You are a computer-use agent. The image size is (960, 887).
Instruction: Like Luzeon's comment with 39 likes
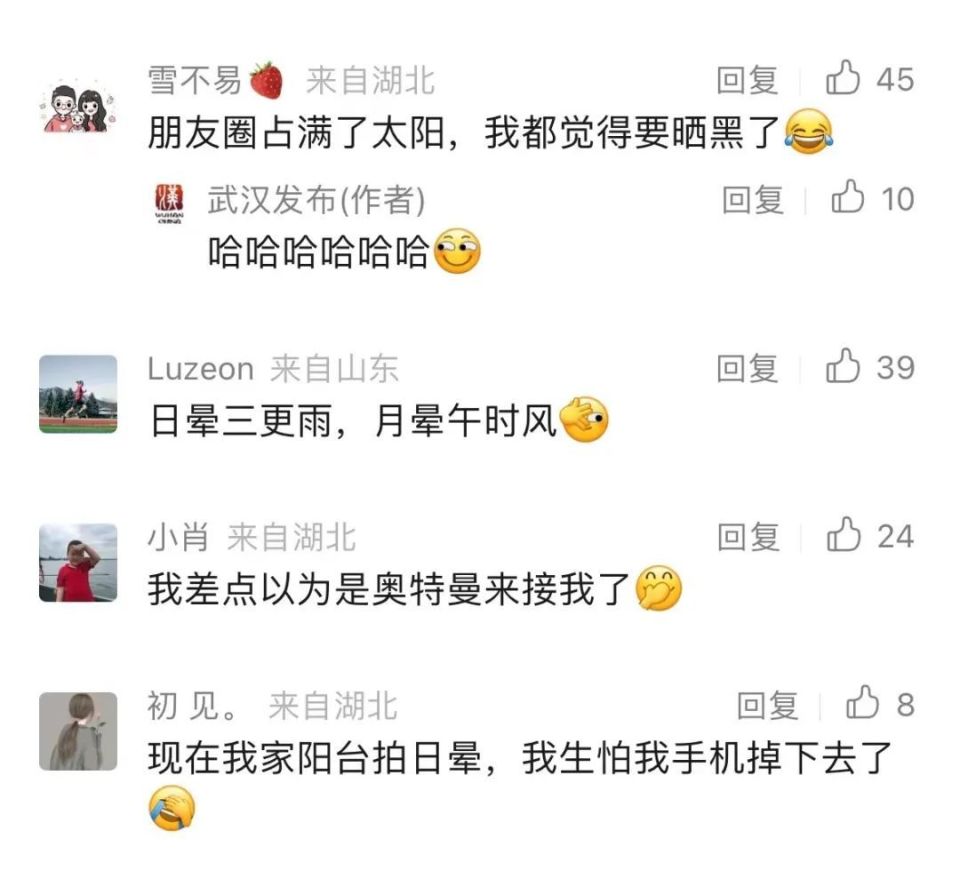(x=843, y=366)
